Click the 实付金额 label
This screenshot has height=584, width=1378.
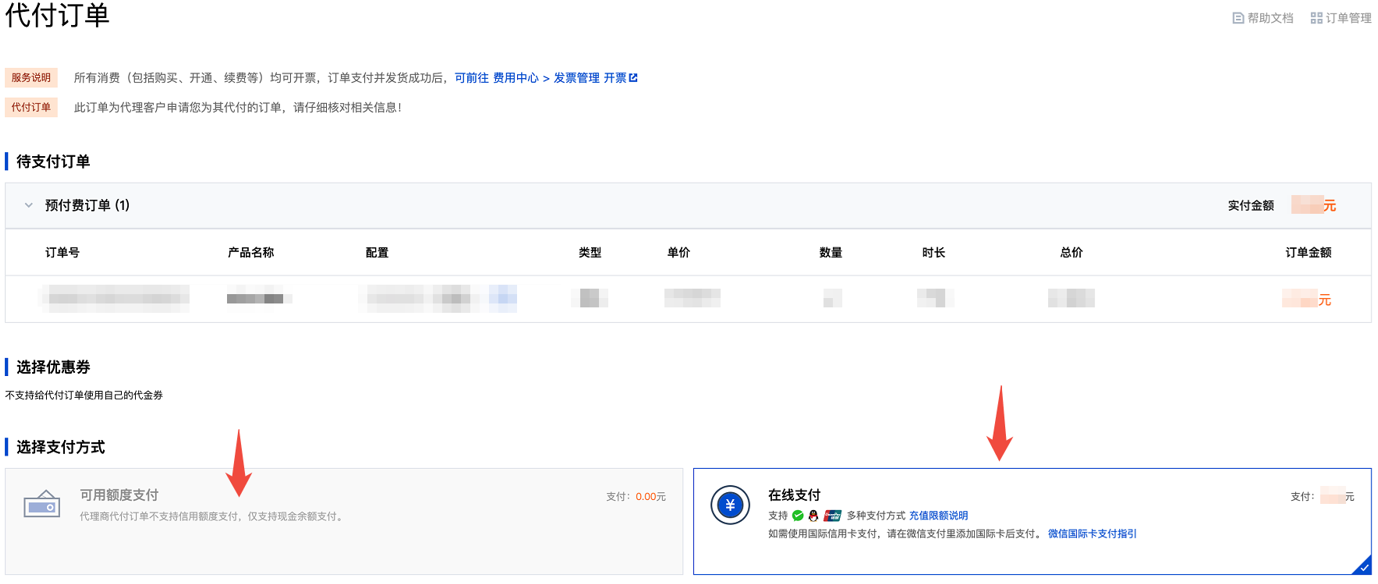pyautogui.click(x=1251, y=206)
